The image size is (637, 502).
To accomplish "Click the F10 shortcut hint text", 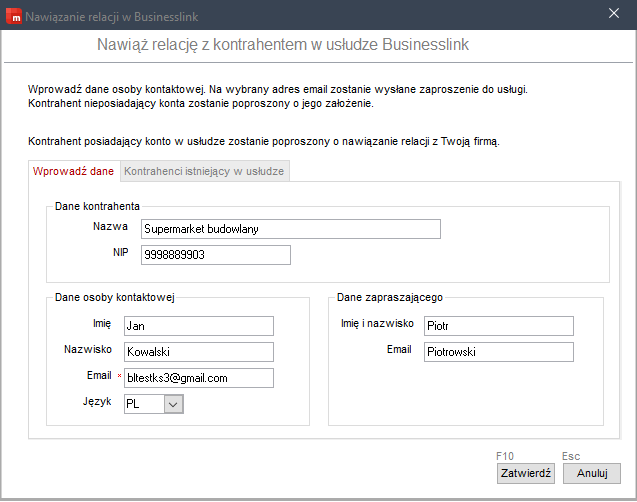I will tap(505, 456).
